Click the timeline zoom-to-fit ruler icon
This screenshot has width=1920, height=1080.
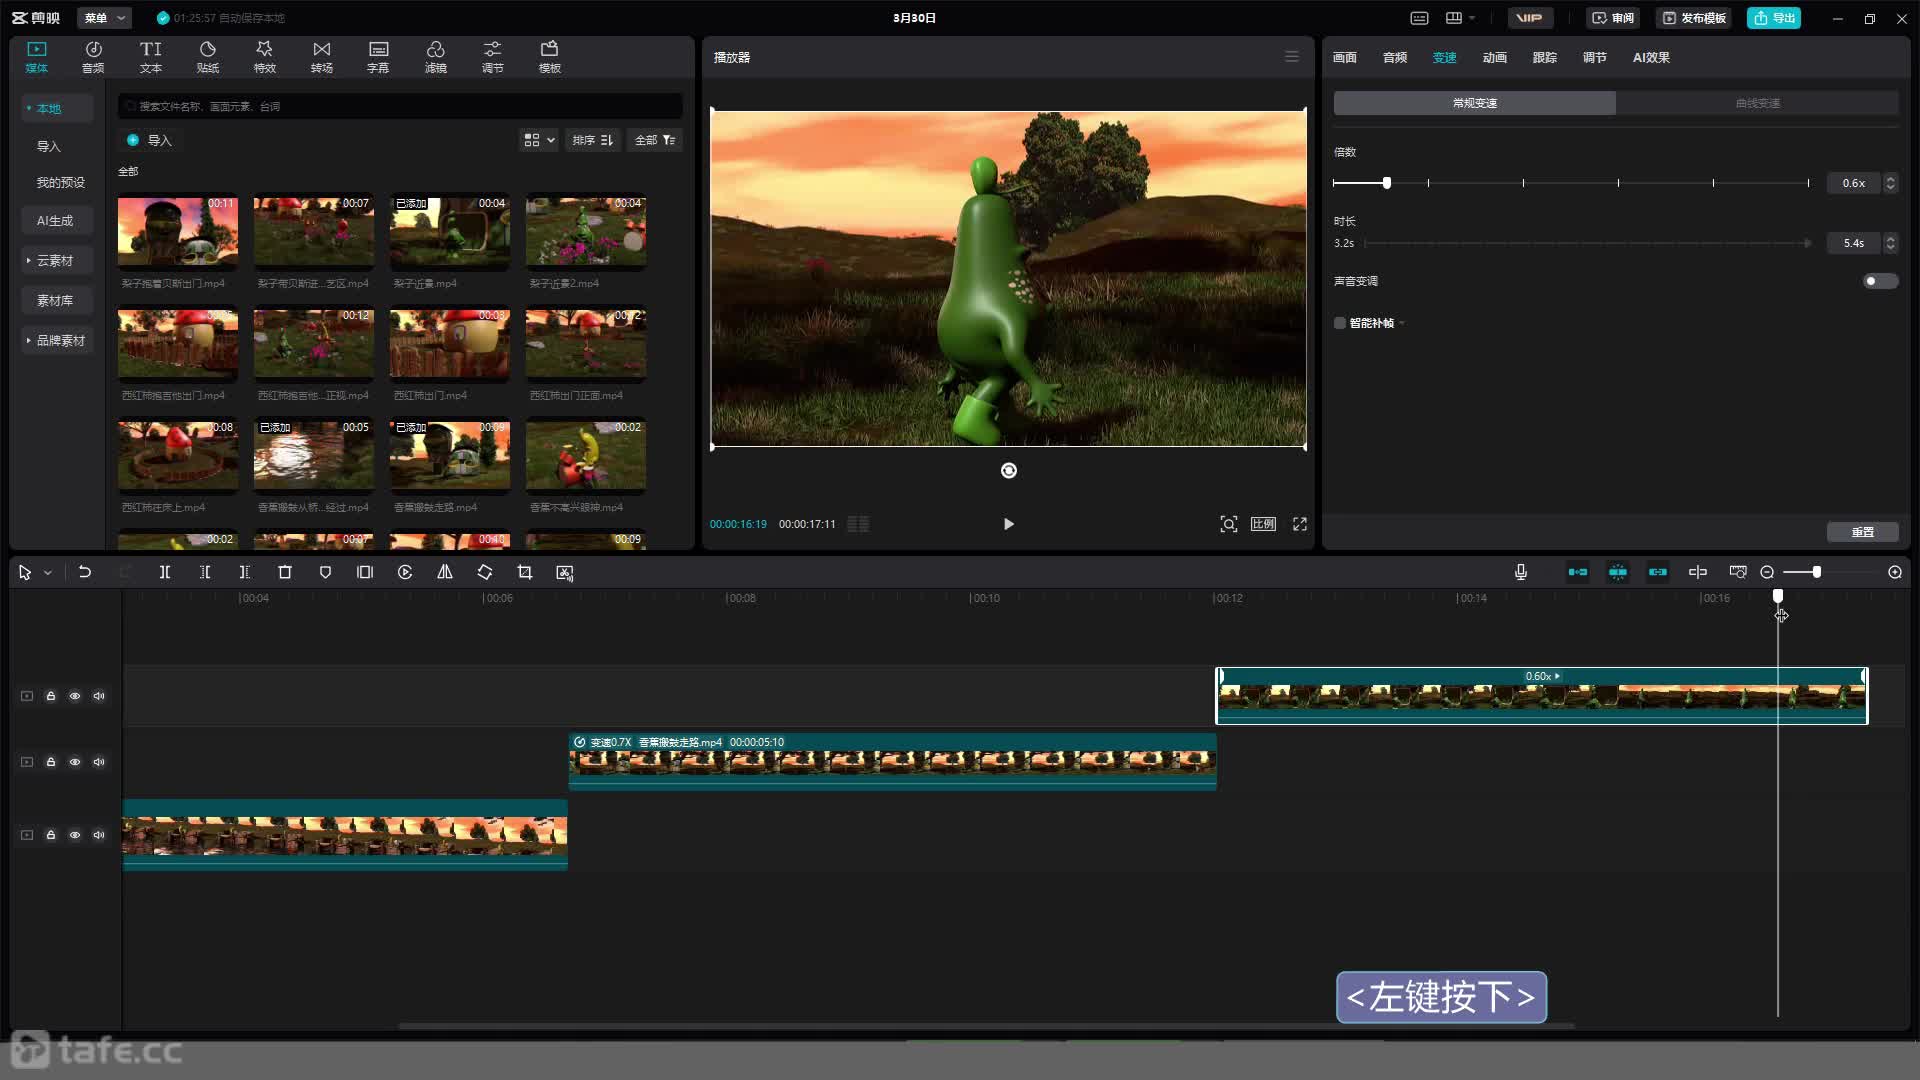(x=1738, y=572)
